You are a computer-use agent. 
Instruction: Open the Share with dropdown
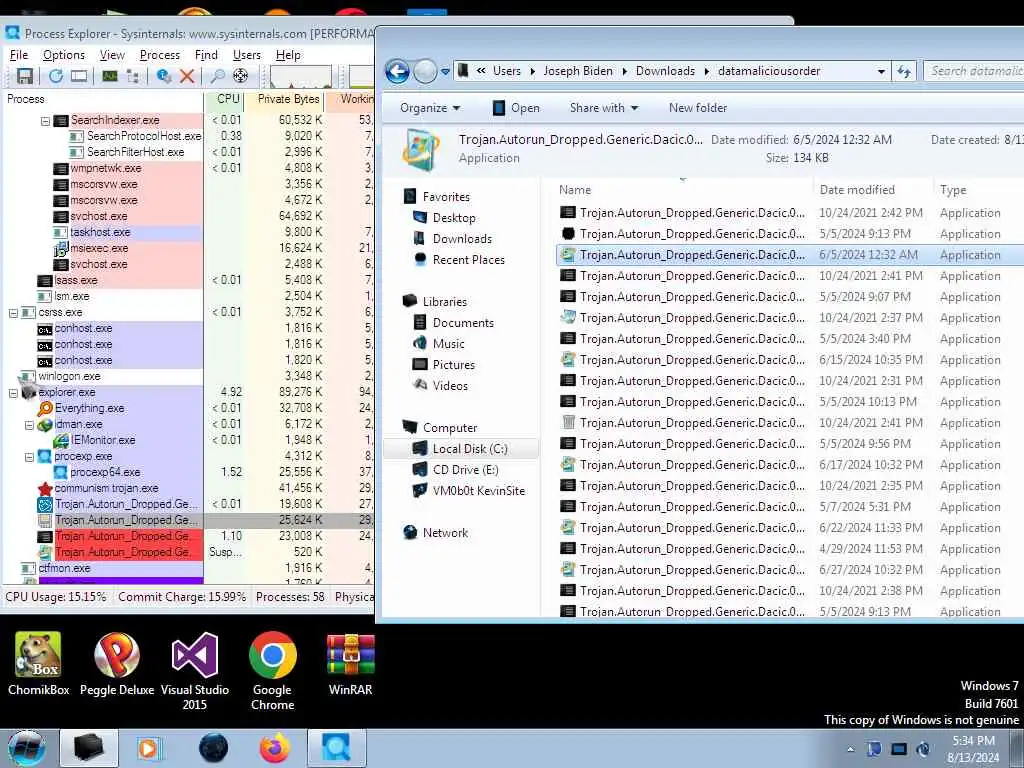pos(603,108)
